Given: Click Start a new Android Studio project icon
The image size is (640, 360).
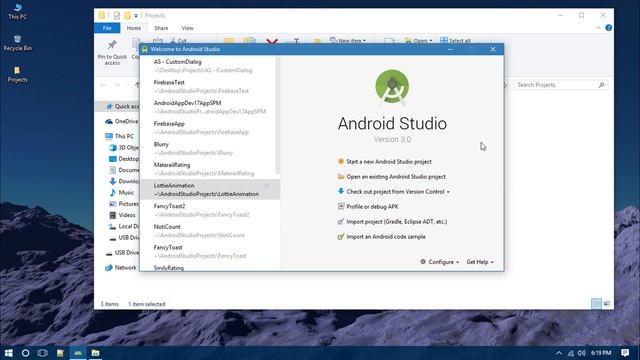Looking at the screenshot, I should click(341, 161).
